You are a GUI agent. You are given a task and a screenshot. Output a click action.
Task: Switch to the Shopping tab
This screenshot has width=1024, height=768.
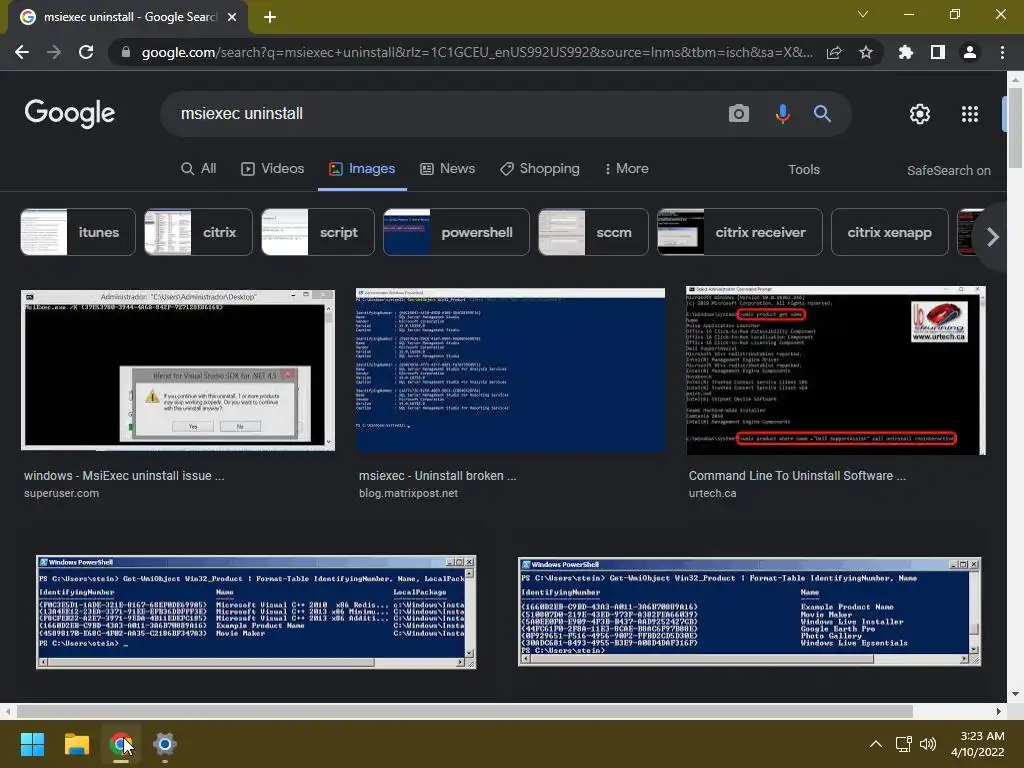[x=539, y=168]
